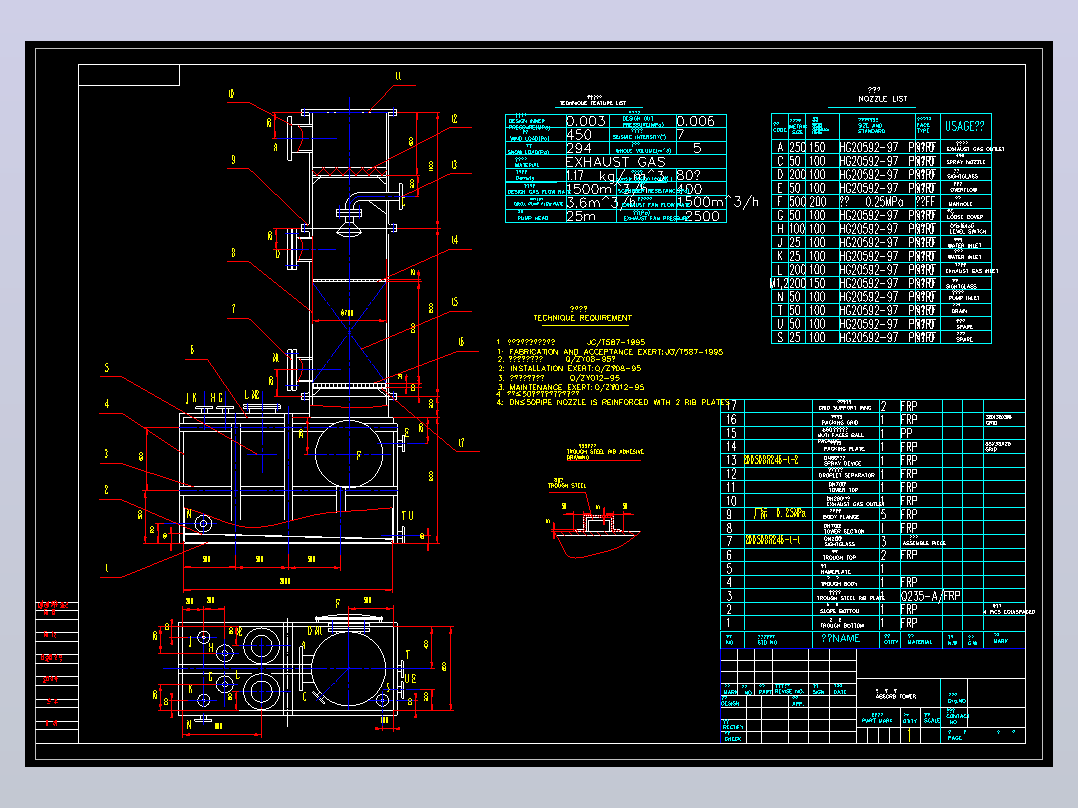Click 'TOWER SECTION' part name
Image resolution: width=1078 pixels, height=808 pixels.
point(843,530)
